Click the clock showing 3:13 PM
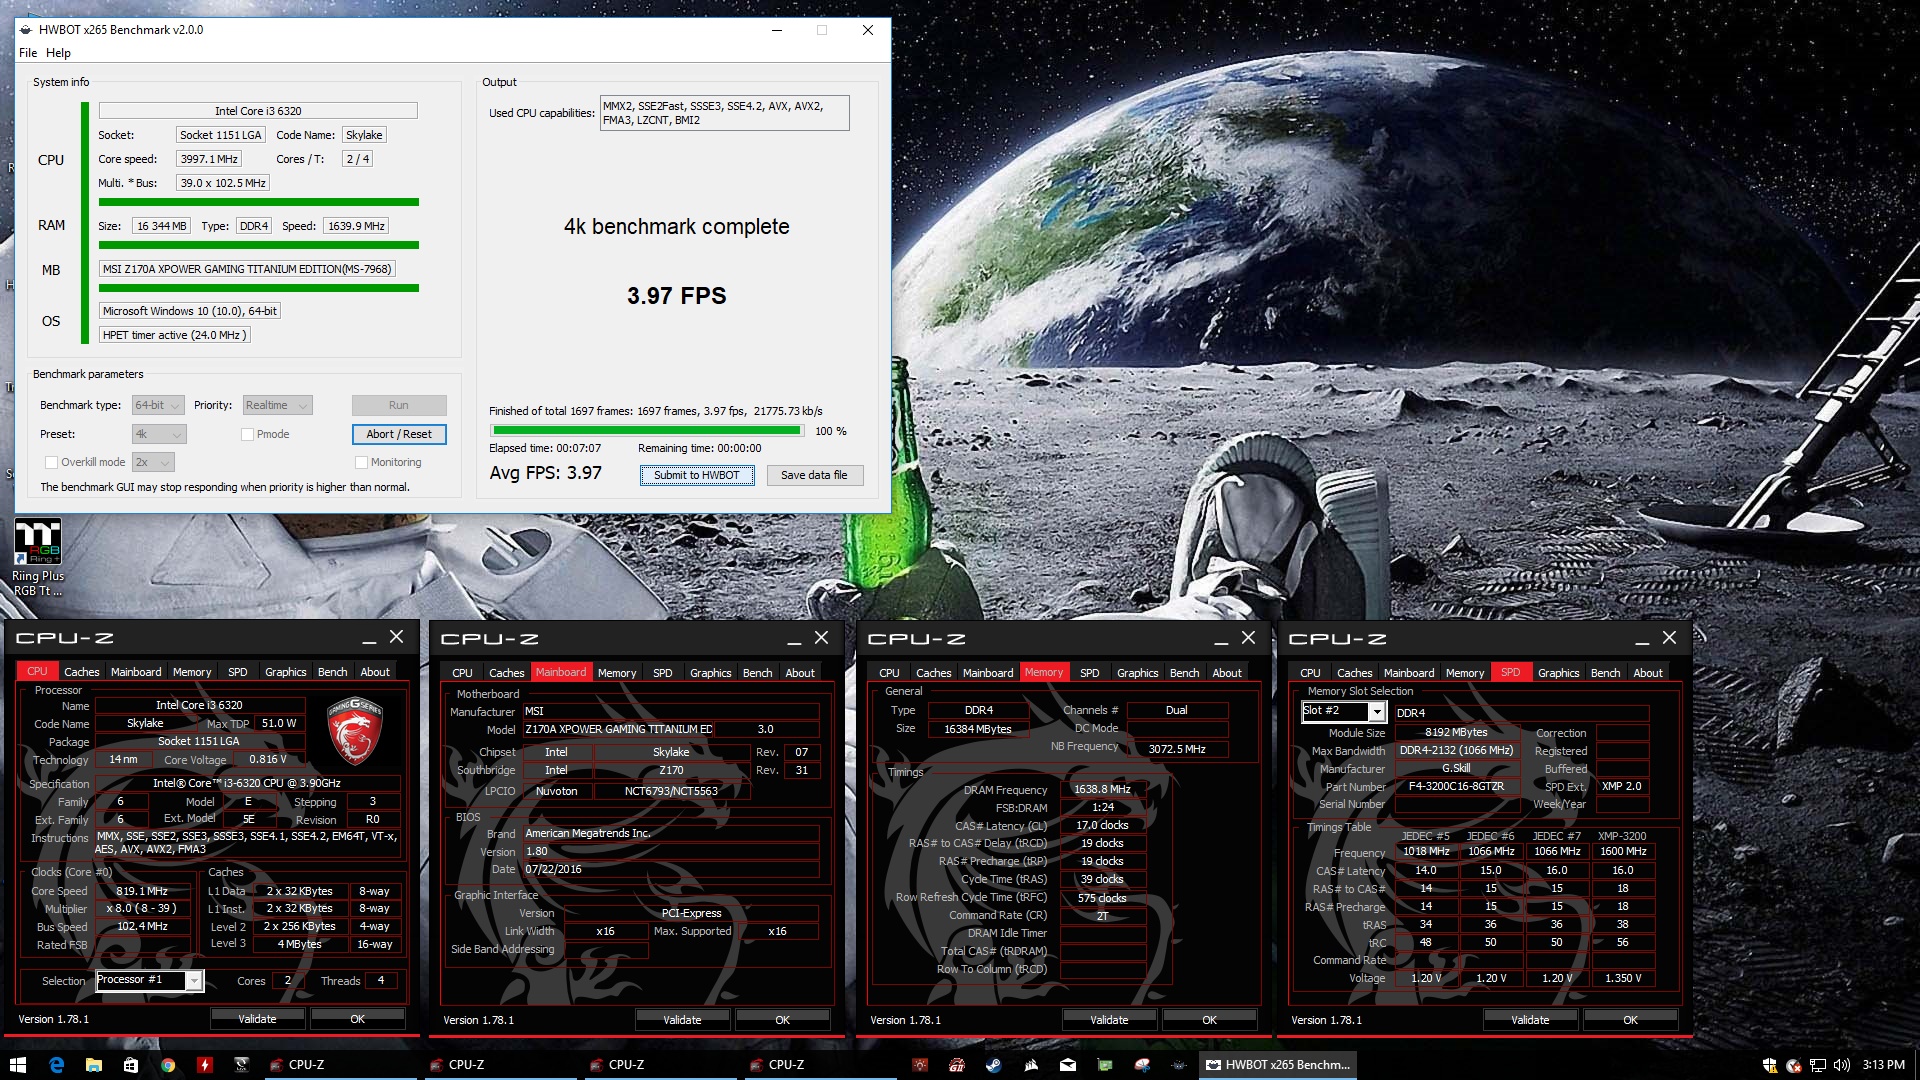Viewport: 1920px width, 1080px height. click(x=1883, y=1065)
